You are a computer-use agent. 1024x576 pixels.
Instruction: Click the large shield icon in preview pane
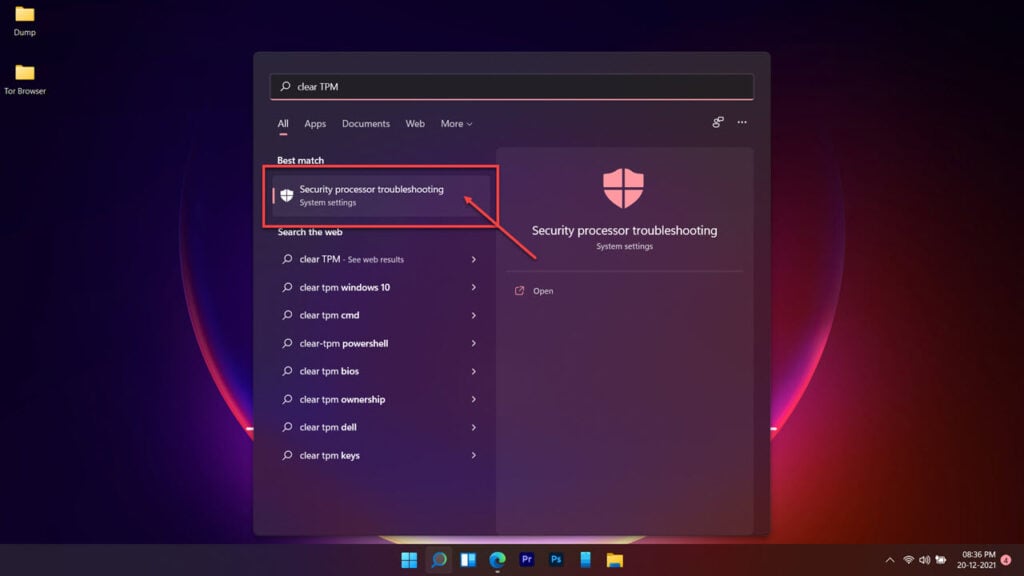[x=623, y=188]
